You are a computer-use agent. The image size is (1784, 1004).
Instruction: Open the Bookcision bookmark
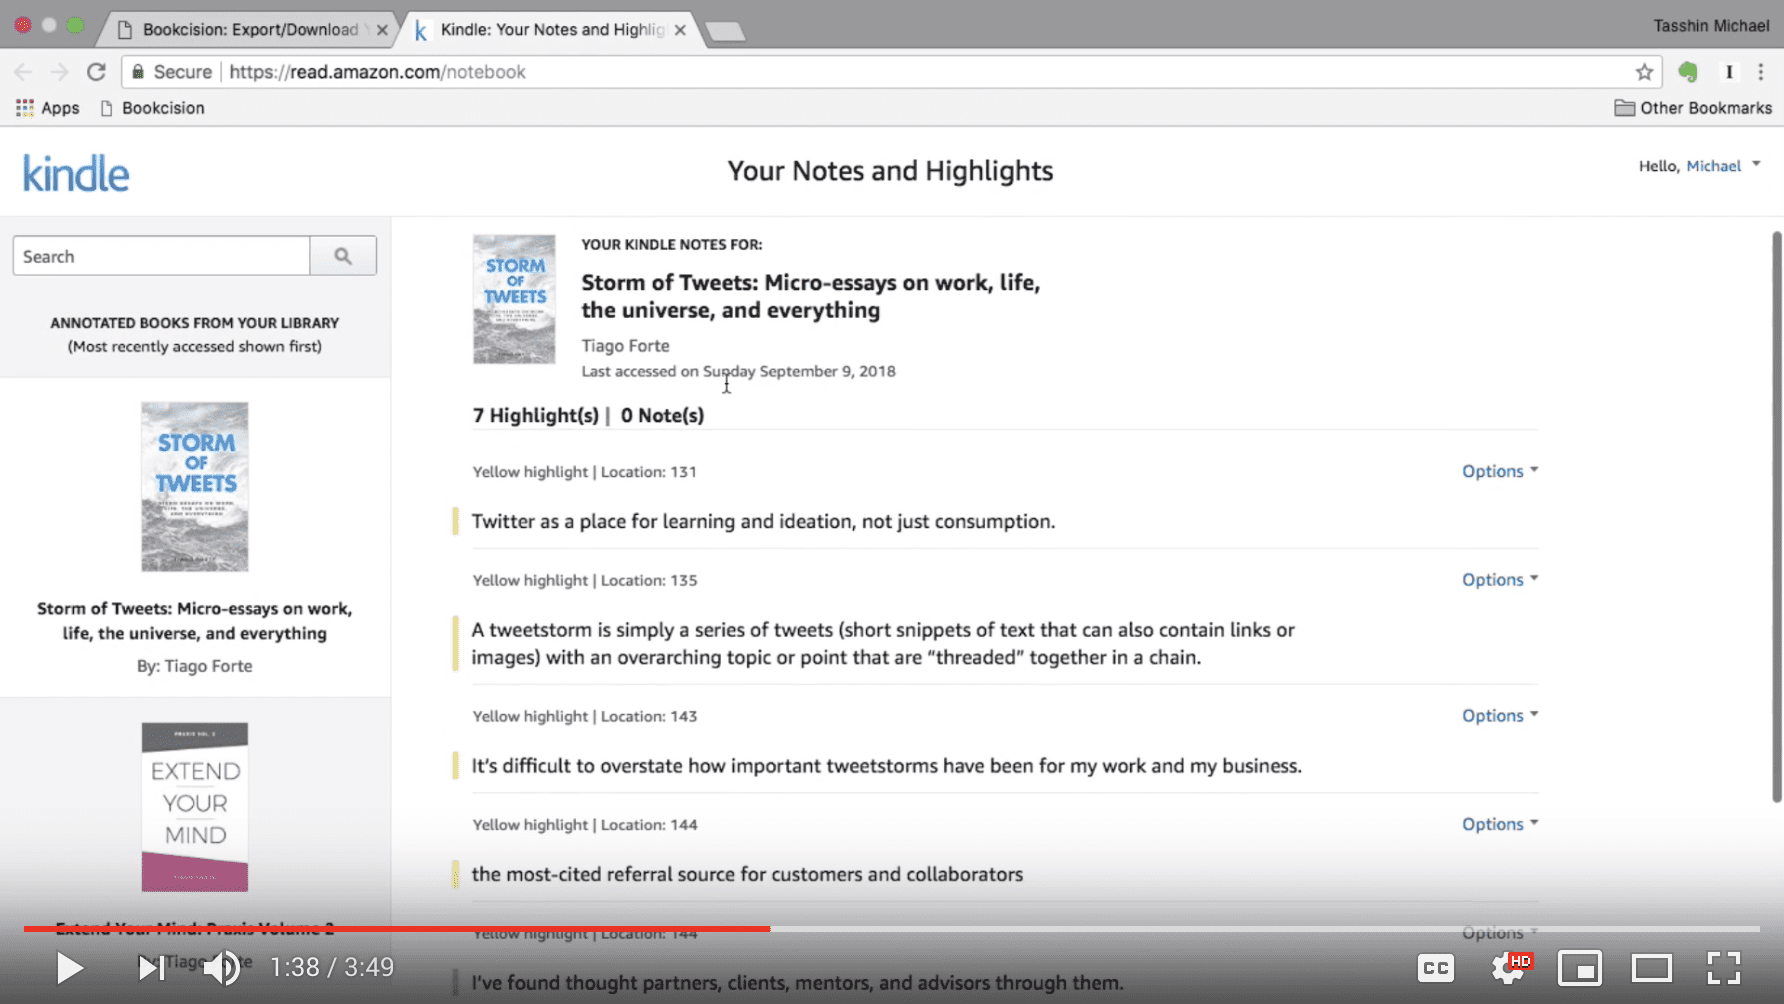153,108
